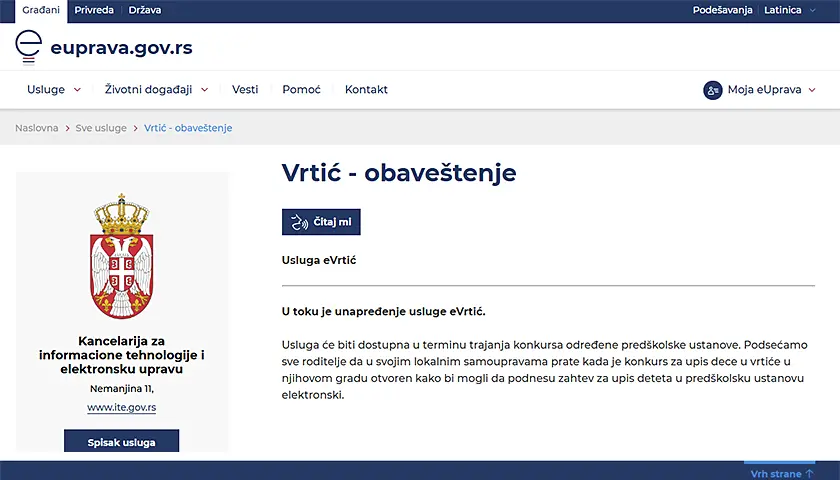
Task: Visit the www.ite.gov.rs link
Action: pos(122,407)
